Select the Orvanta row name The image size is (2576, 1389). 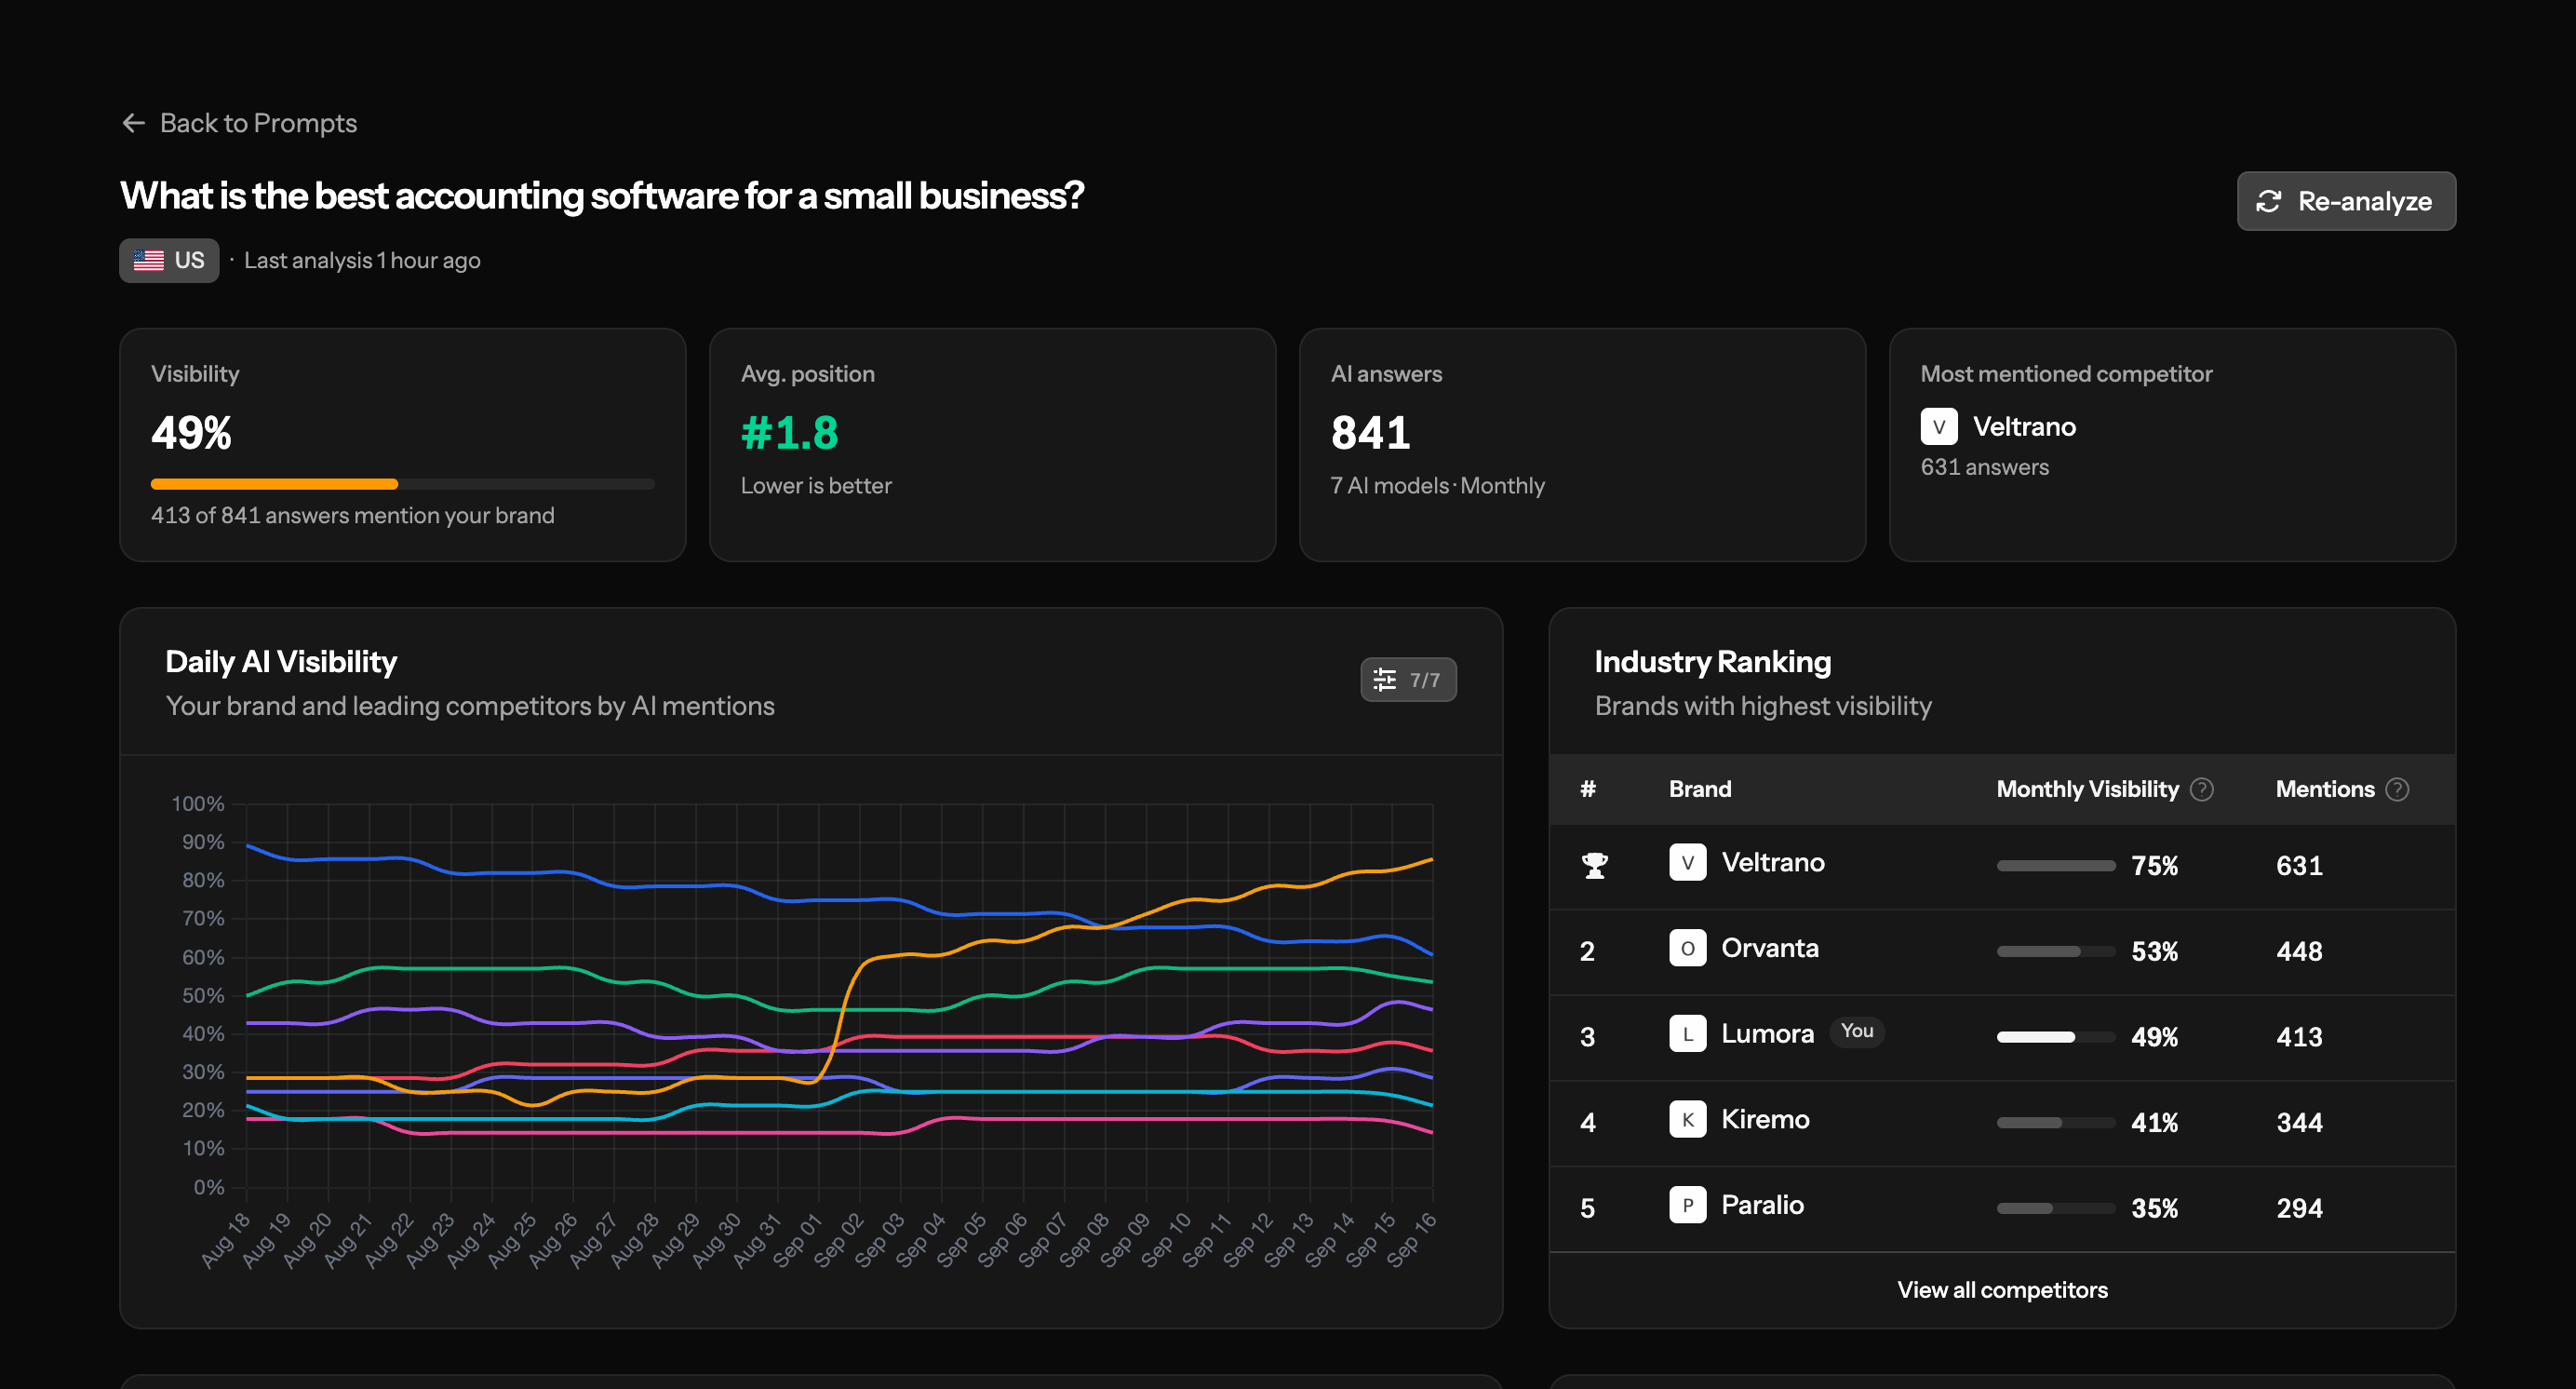[x=1770, y=948]
